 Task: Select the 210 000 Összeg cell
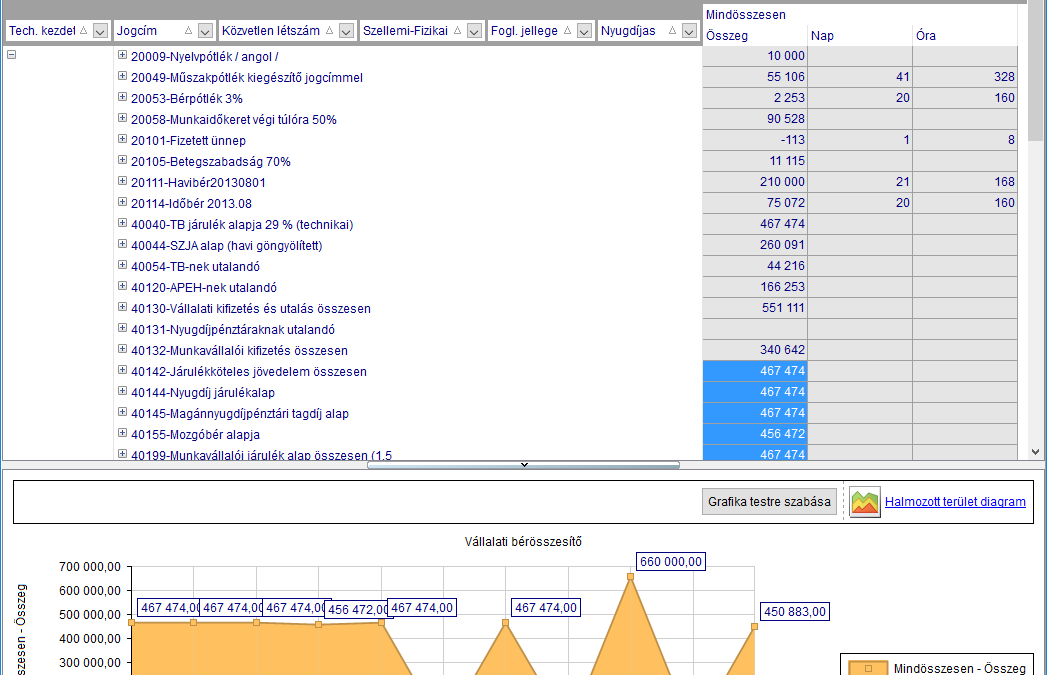coord(755,182)
